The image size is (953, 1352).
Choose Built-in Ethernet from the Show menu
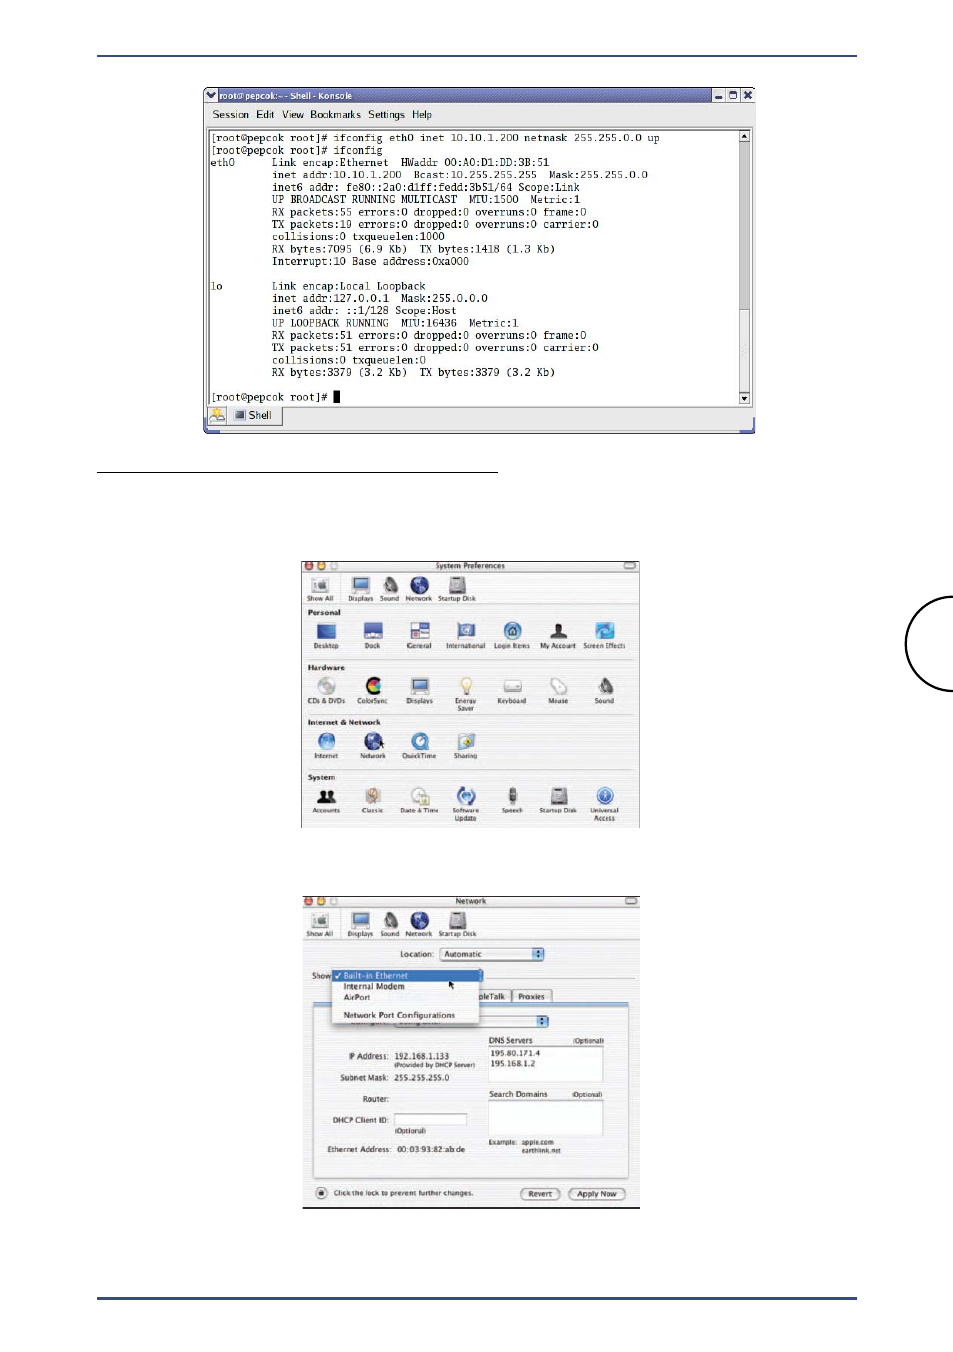pos(407,975)
